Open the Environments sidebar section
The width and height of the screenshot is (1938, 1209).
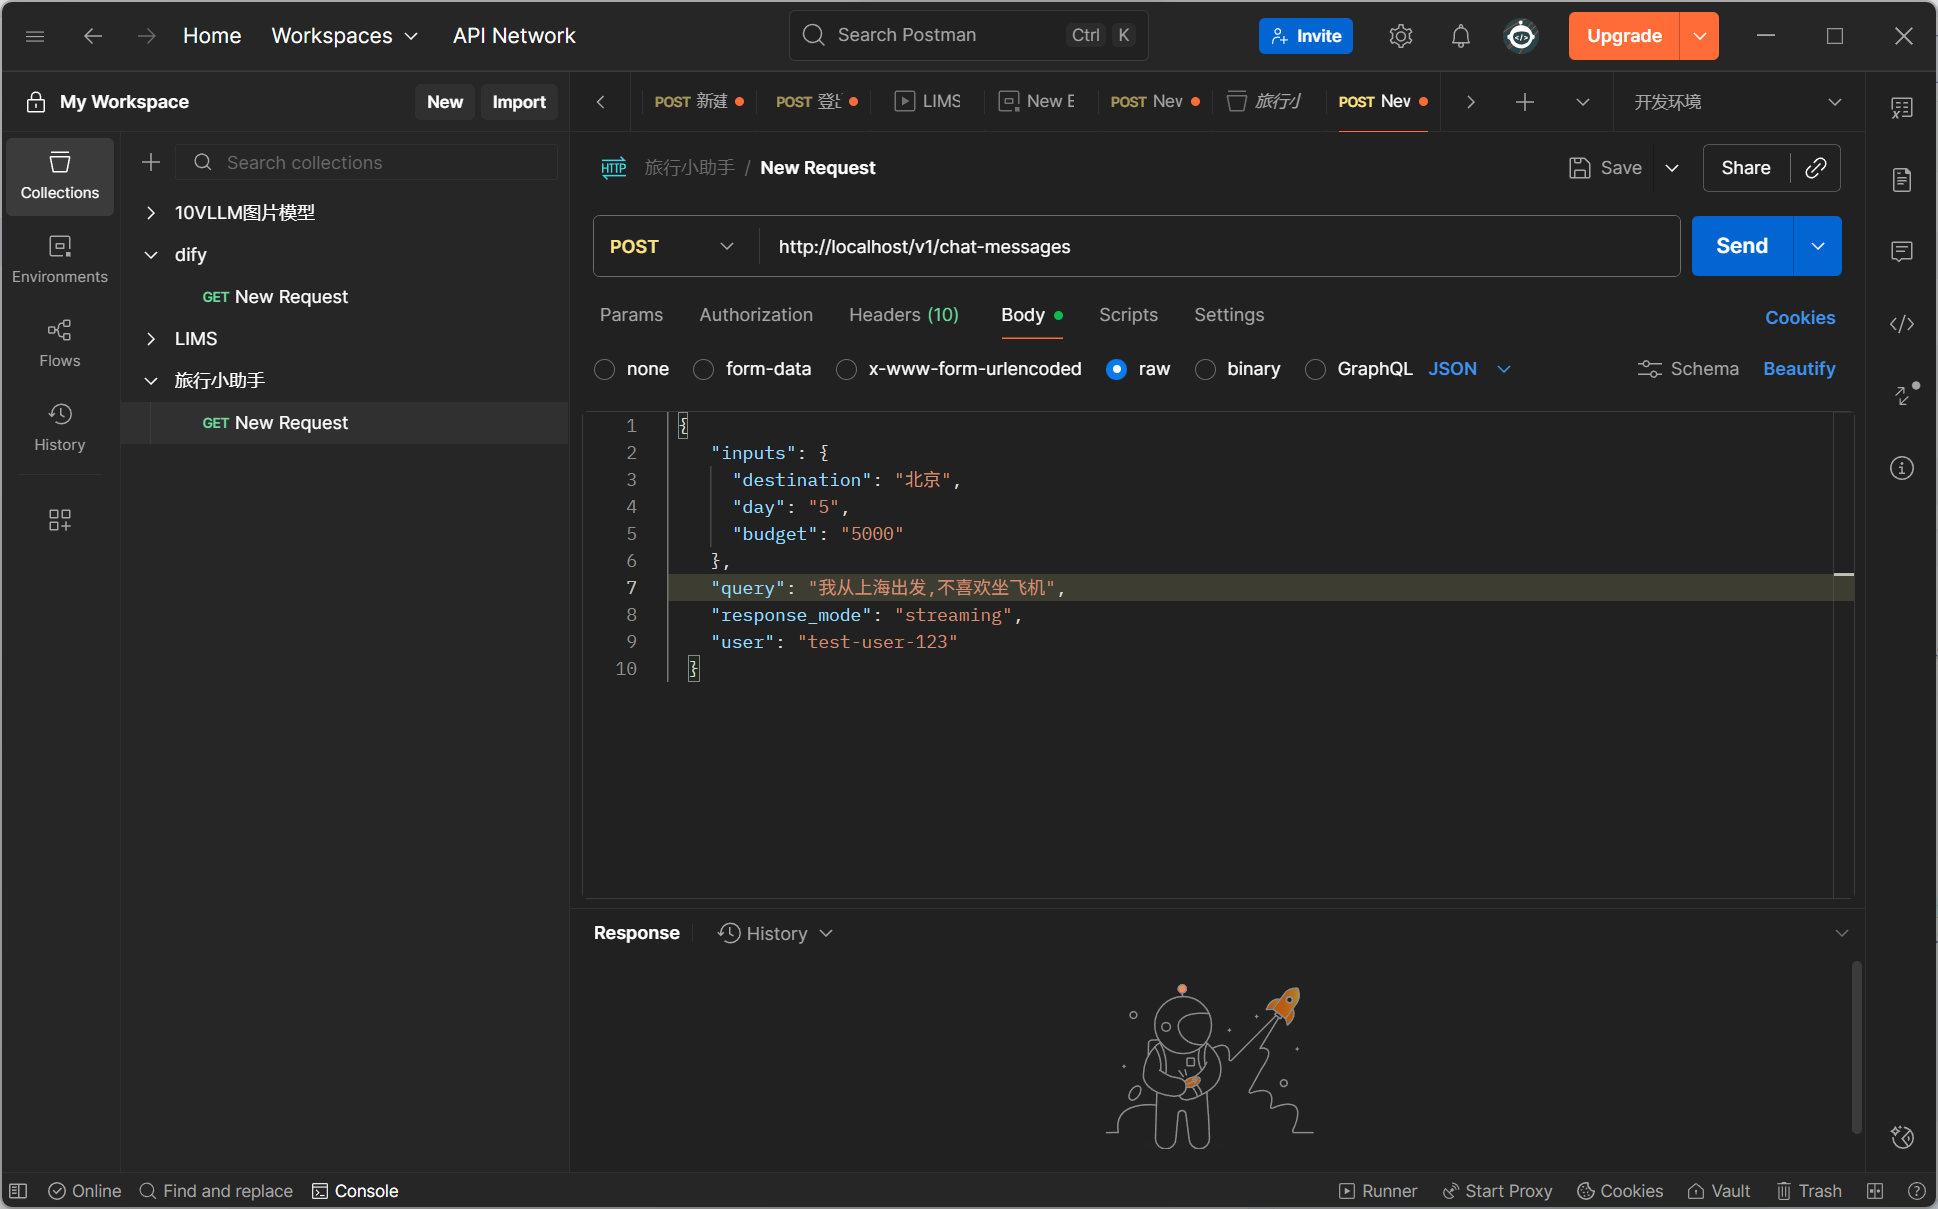59,259
